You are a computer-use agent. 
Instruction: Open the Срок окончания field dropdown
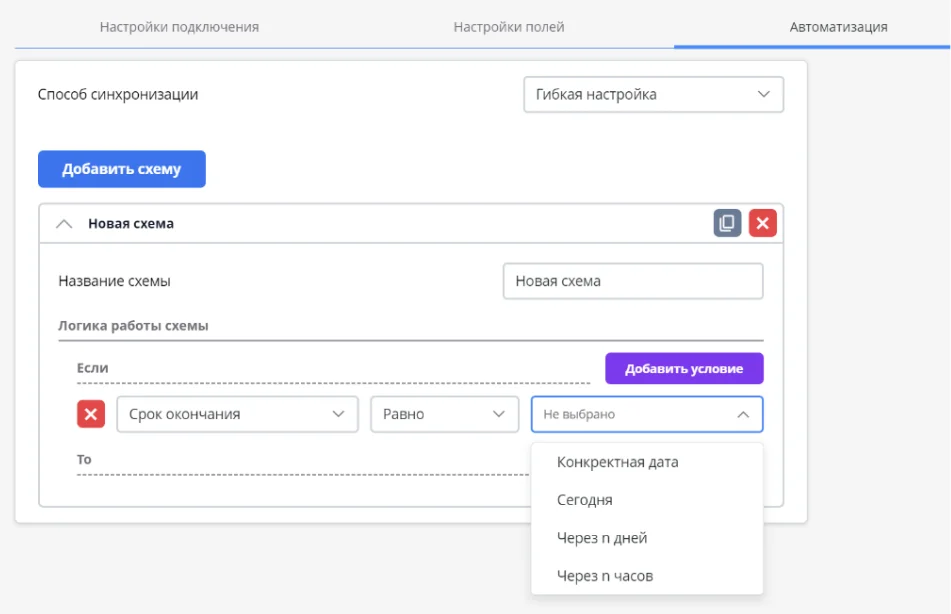coord(237,414)
